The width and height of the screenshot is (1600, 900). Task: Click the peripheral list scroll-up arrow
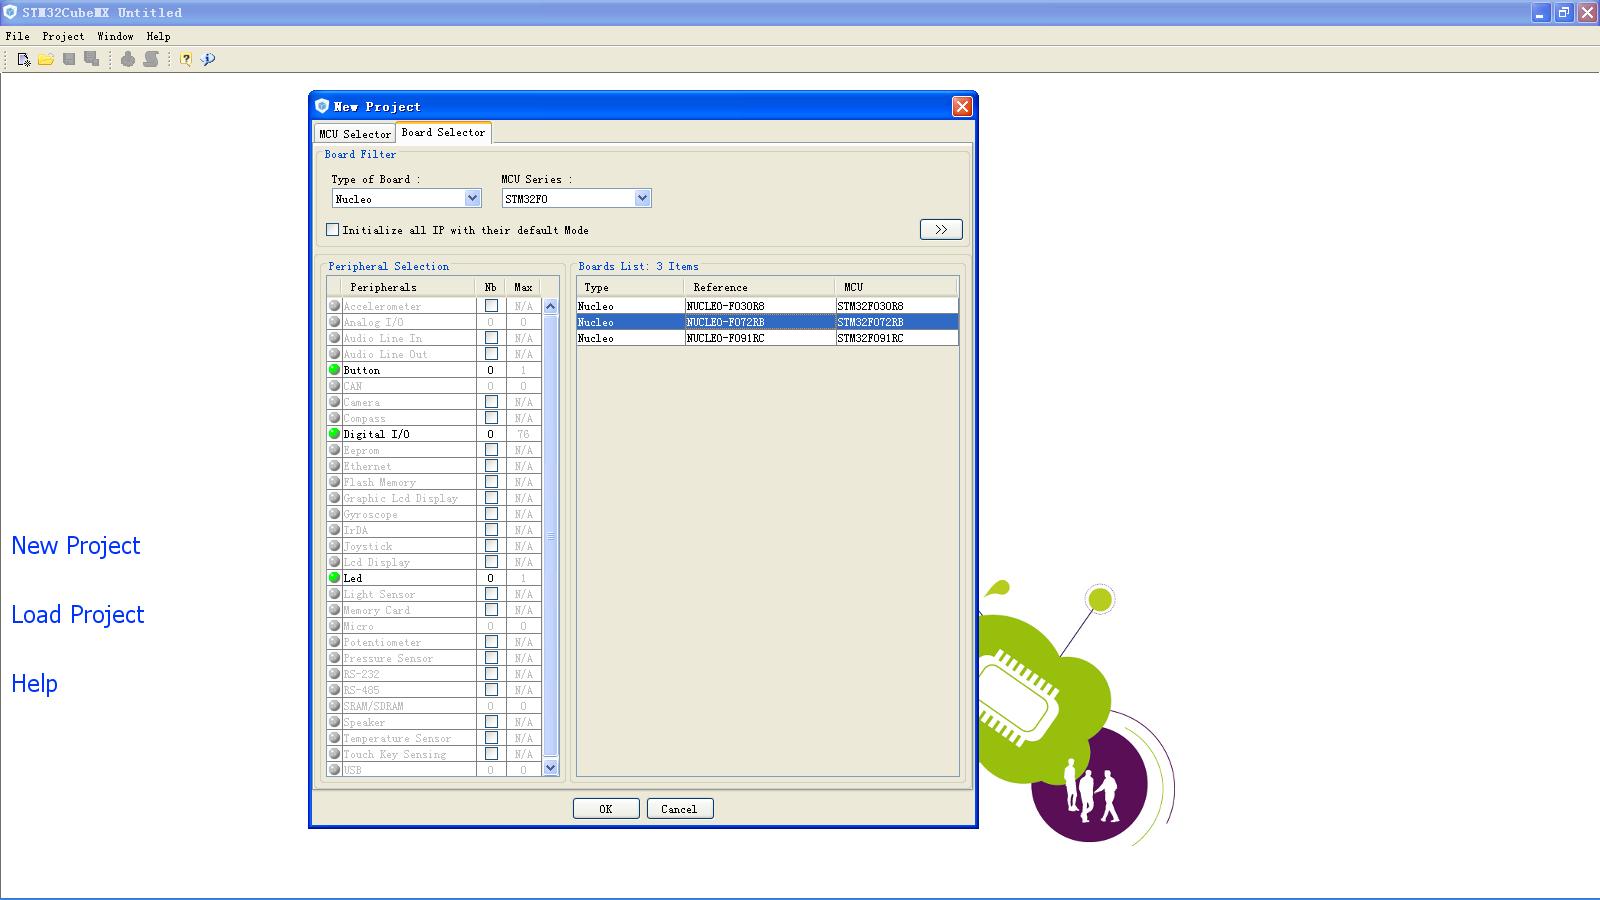pyautogui.click(x=550, y=306)
